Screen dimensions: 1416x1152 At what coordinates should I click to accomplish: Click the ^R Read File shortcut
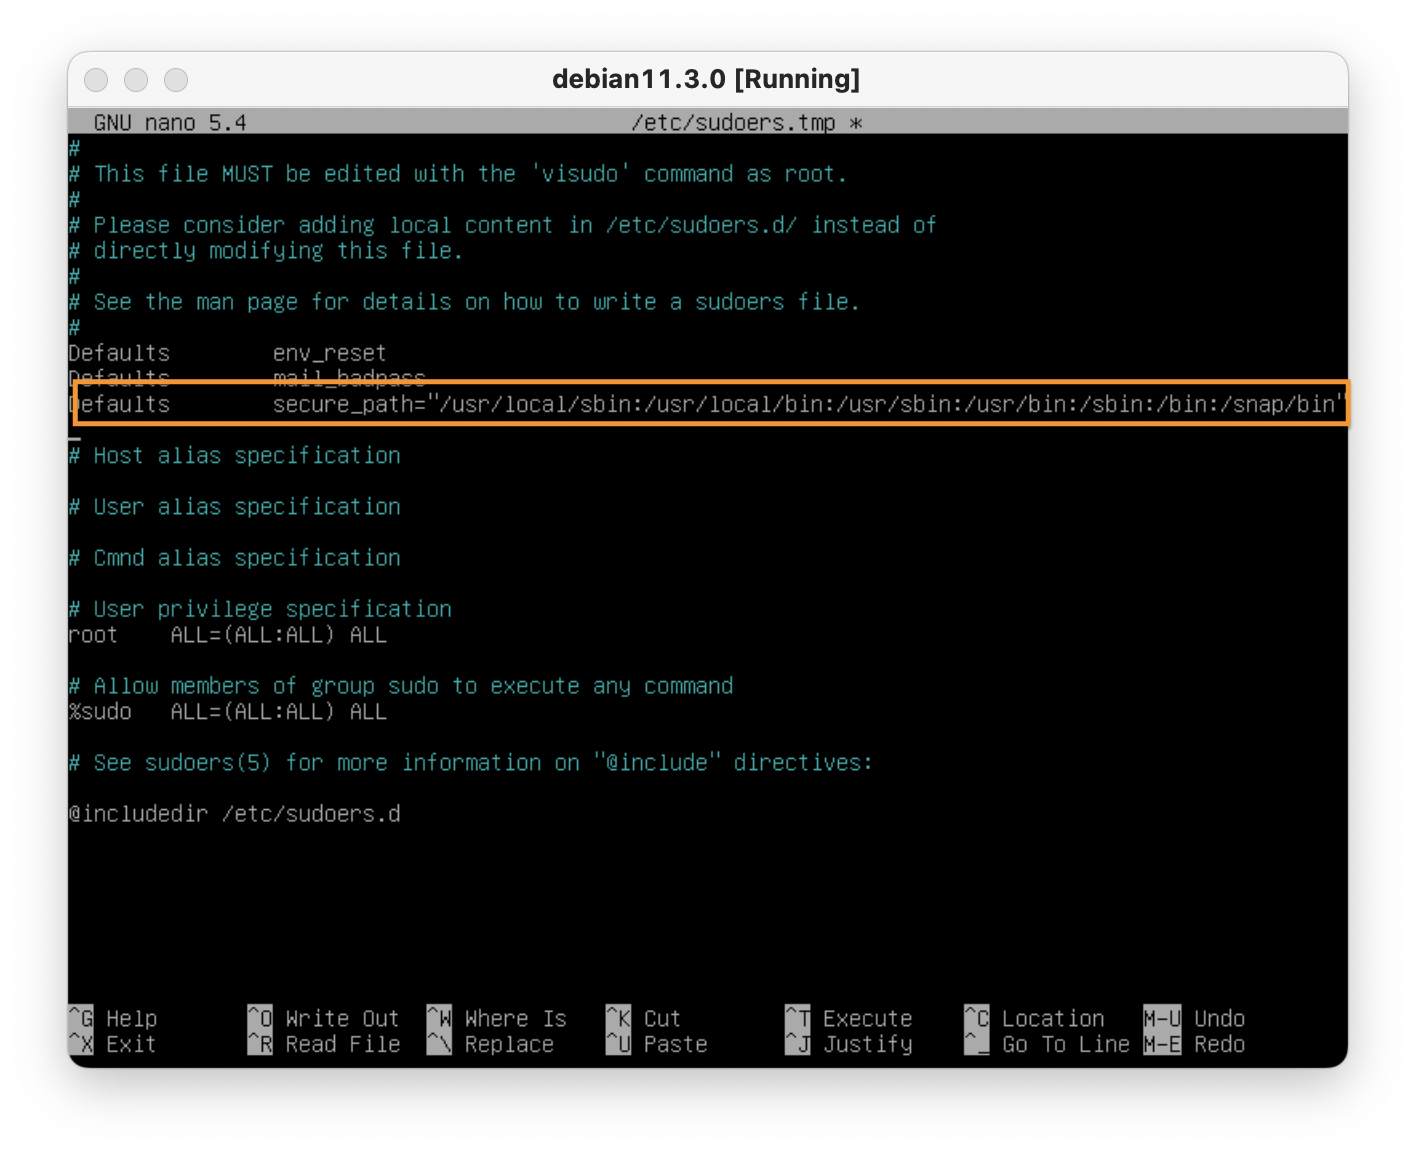pos(323,1044)
